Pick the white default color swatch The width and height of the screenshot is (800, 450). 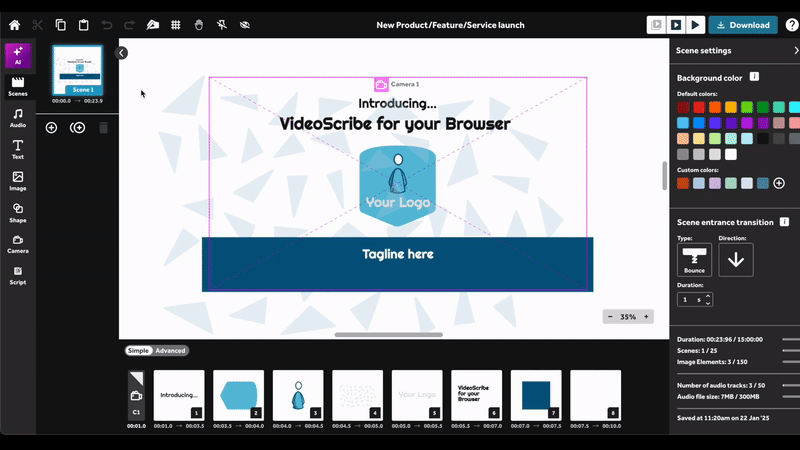coord(731,154)
